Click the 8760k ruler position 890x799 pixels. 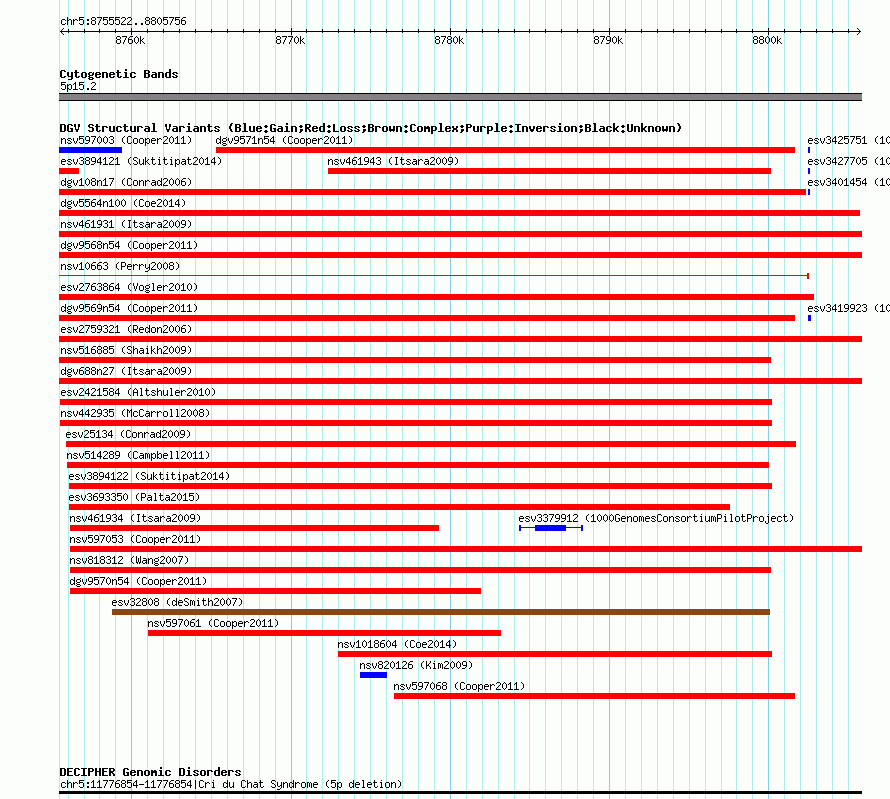(131, 40)
